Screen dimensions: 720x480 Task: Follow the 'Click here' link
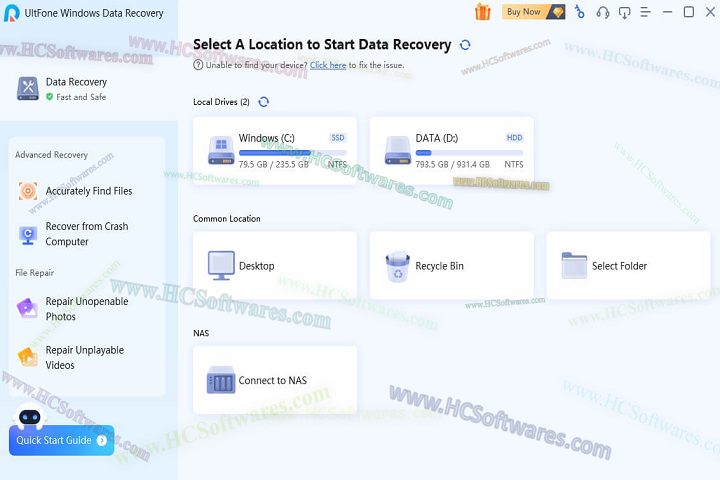pyautogui.click(x=328, y=65)
